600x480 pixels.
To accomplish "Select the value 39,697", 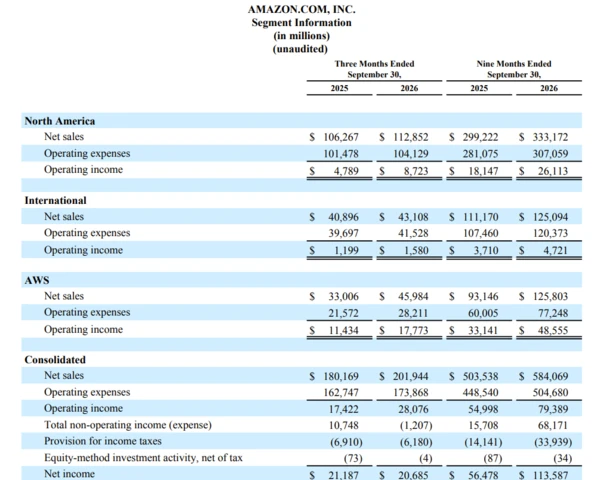I will [x=343, y=233].
